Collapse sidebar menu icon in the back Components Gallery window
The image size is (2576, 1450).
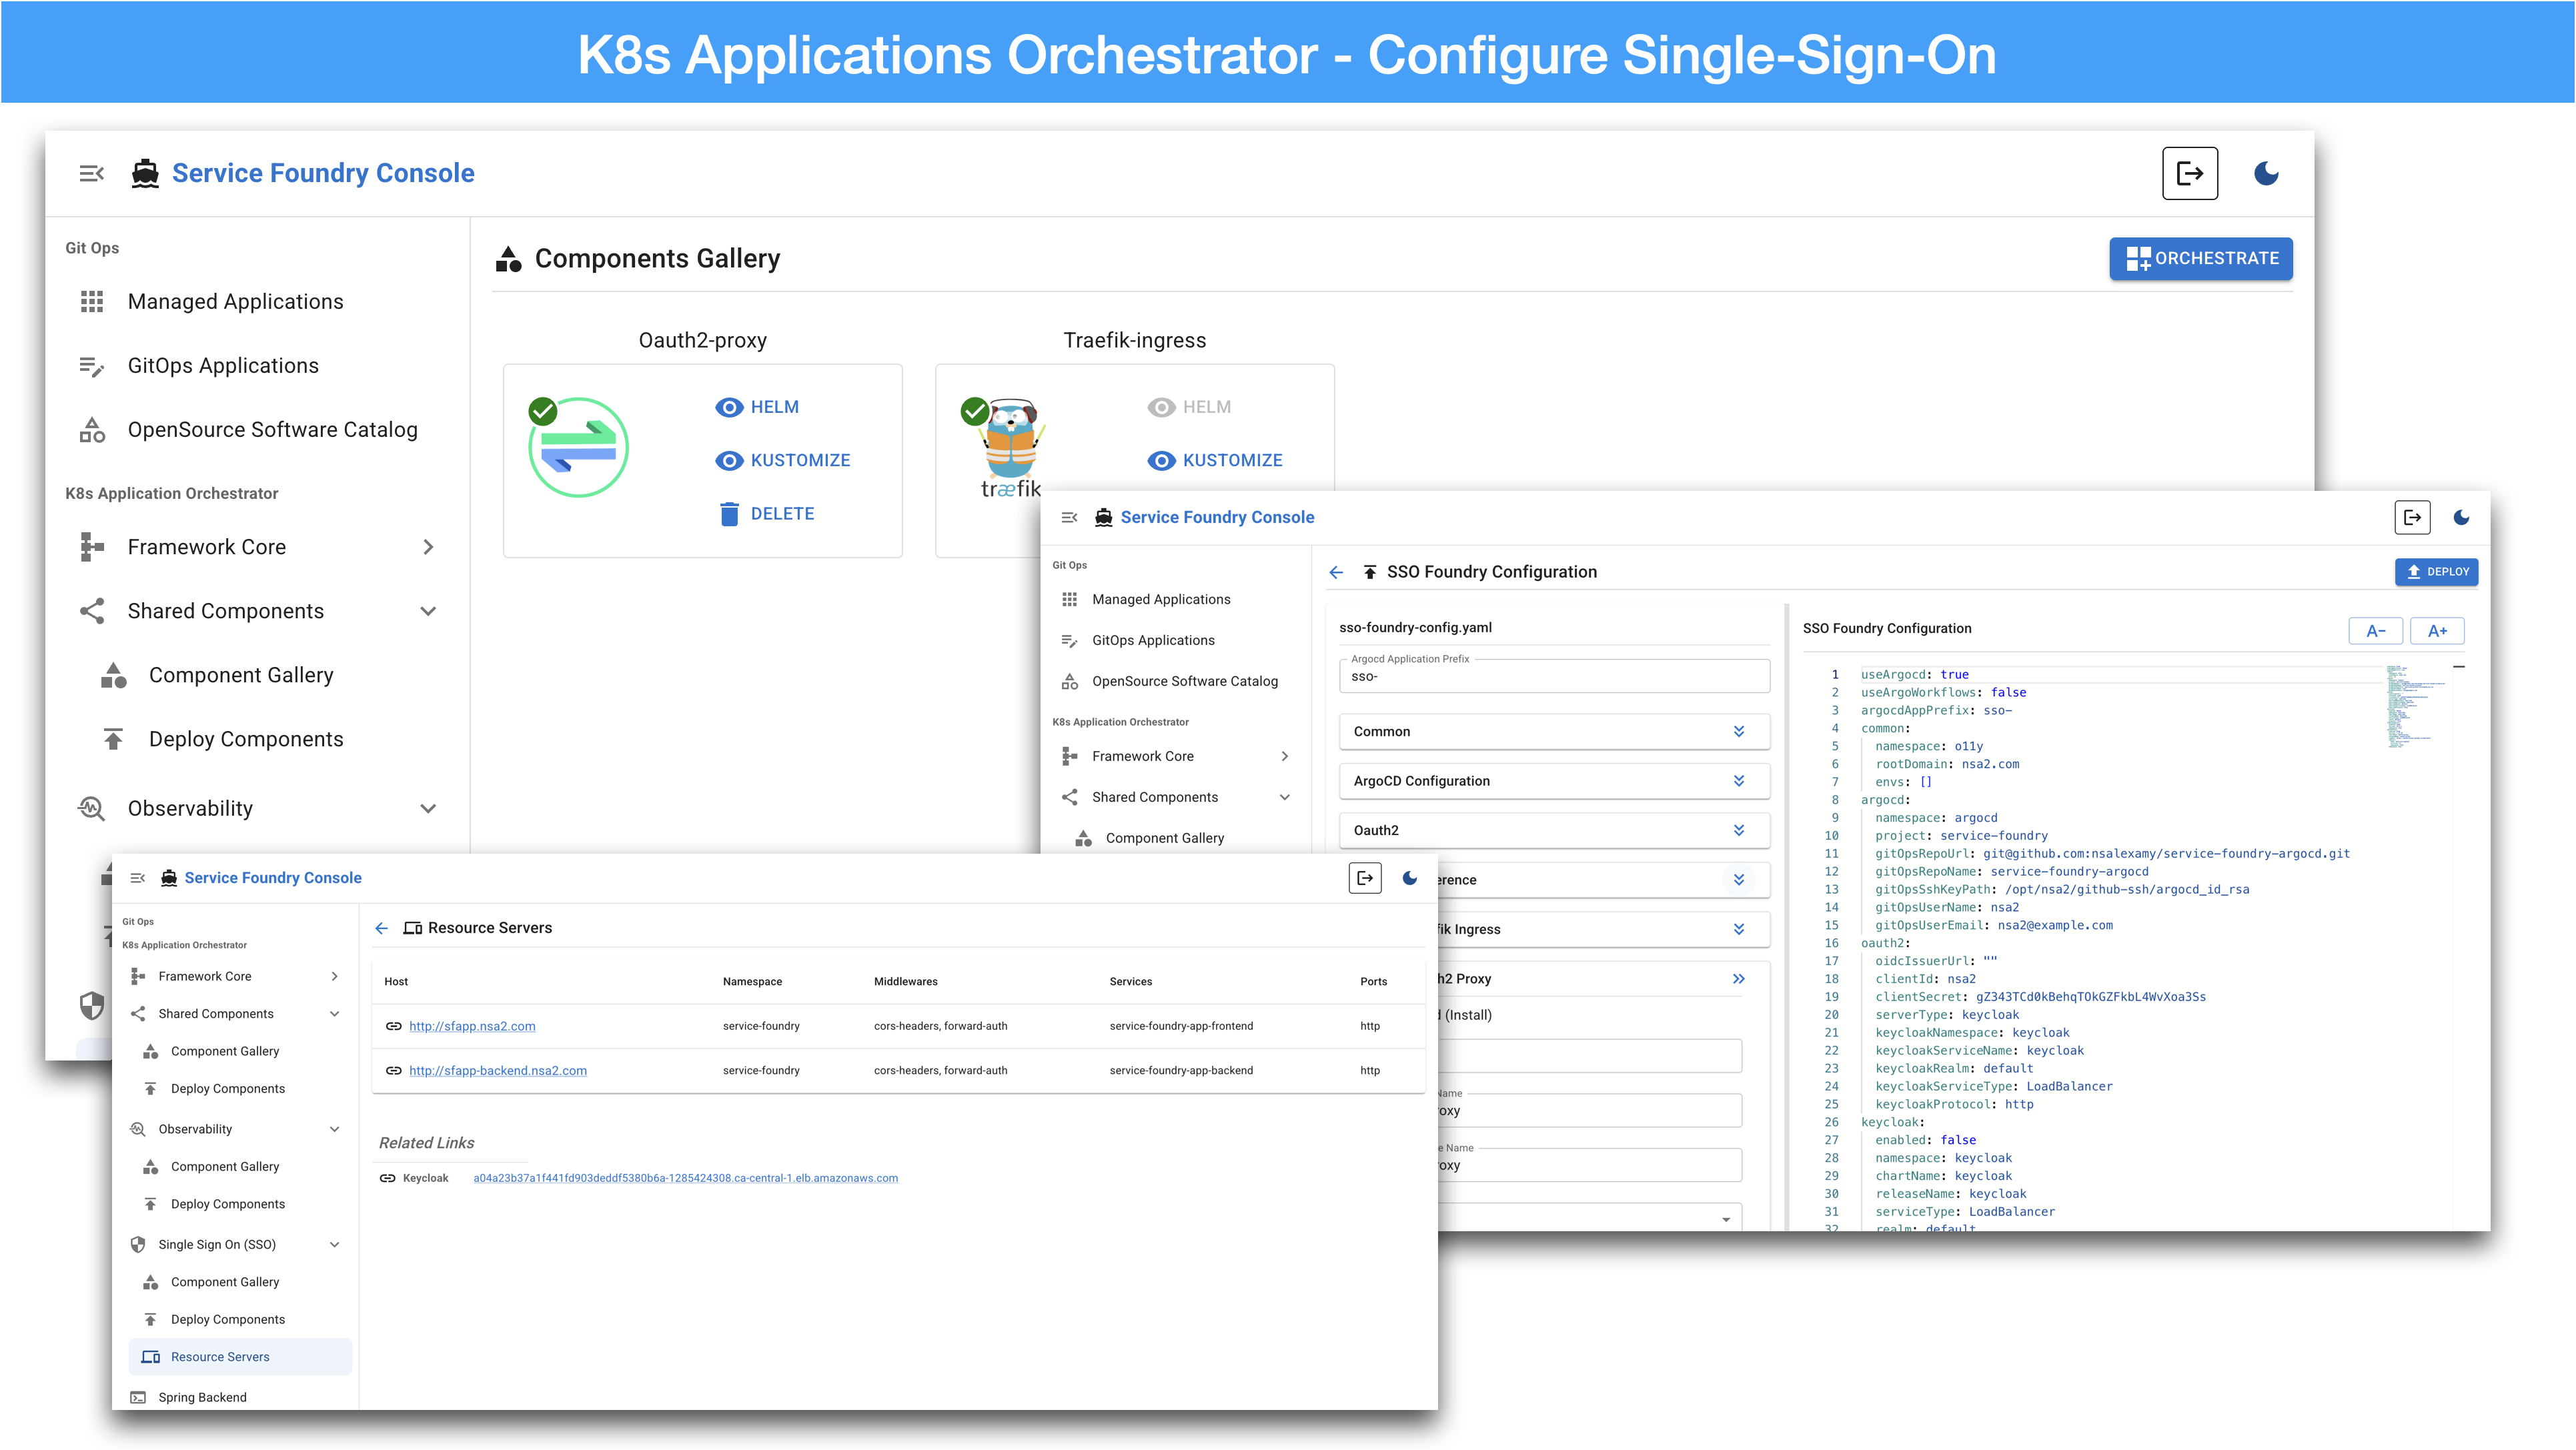91,173
